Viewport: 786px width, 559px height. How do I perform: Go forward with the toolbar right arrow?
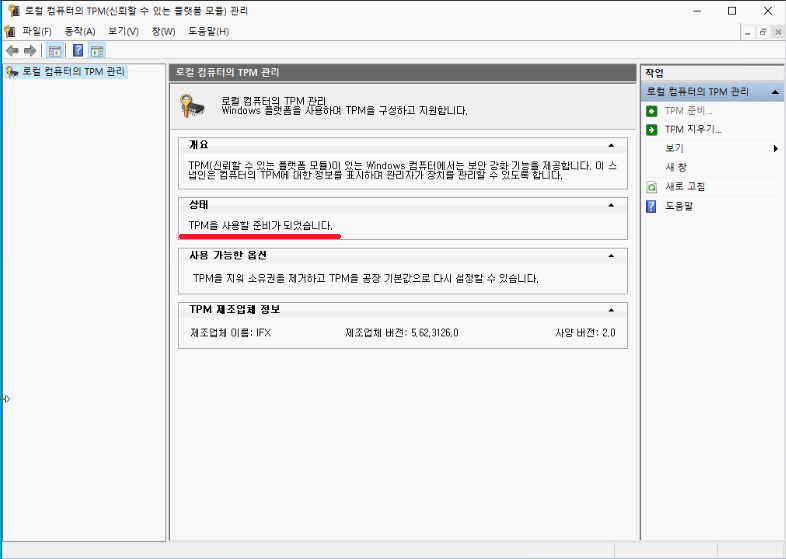pyautogui.click(x=30, y=51)
